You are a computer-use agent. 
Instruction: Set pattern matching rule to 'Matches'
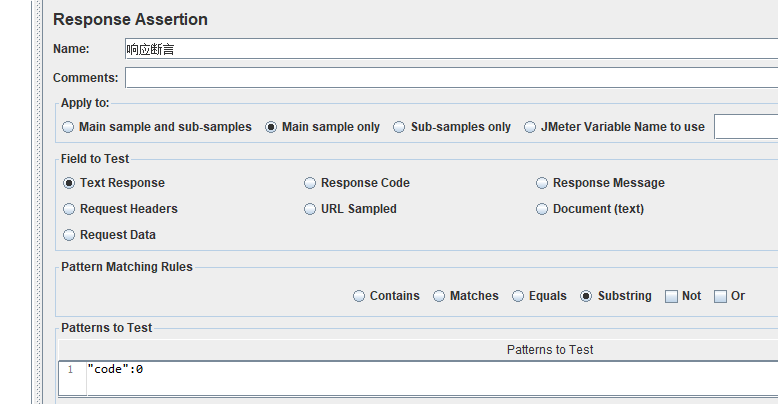(439, 296)
